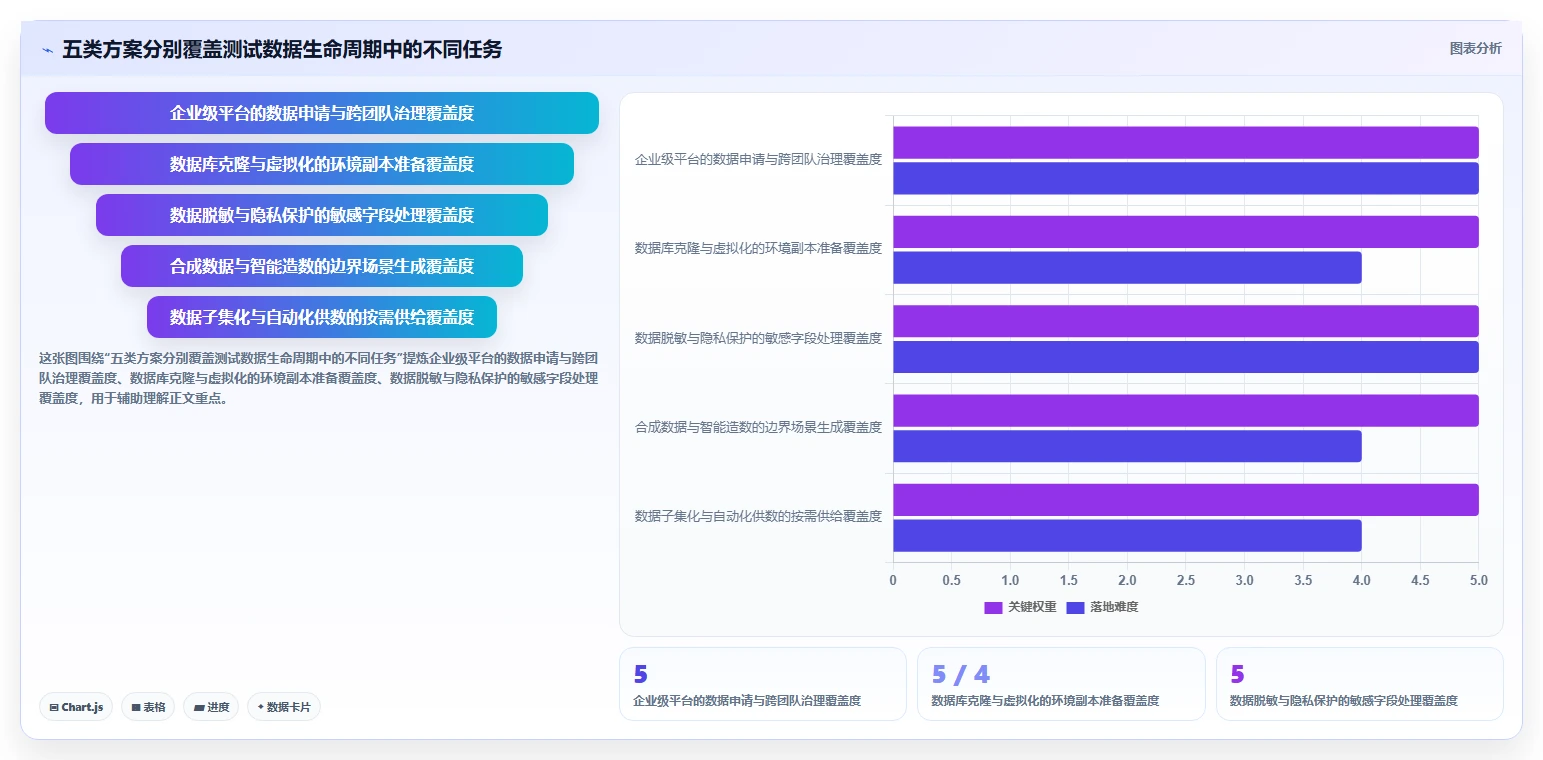Viewport: 1543px width, 760px height.
Task: Select the 数据库克隆与虚拟化的环境副本准备覆盖度 funnel bar
Action: pos(322,164)
